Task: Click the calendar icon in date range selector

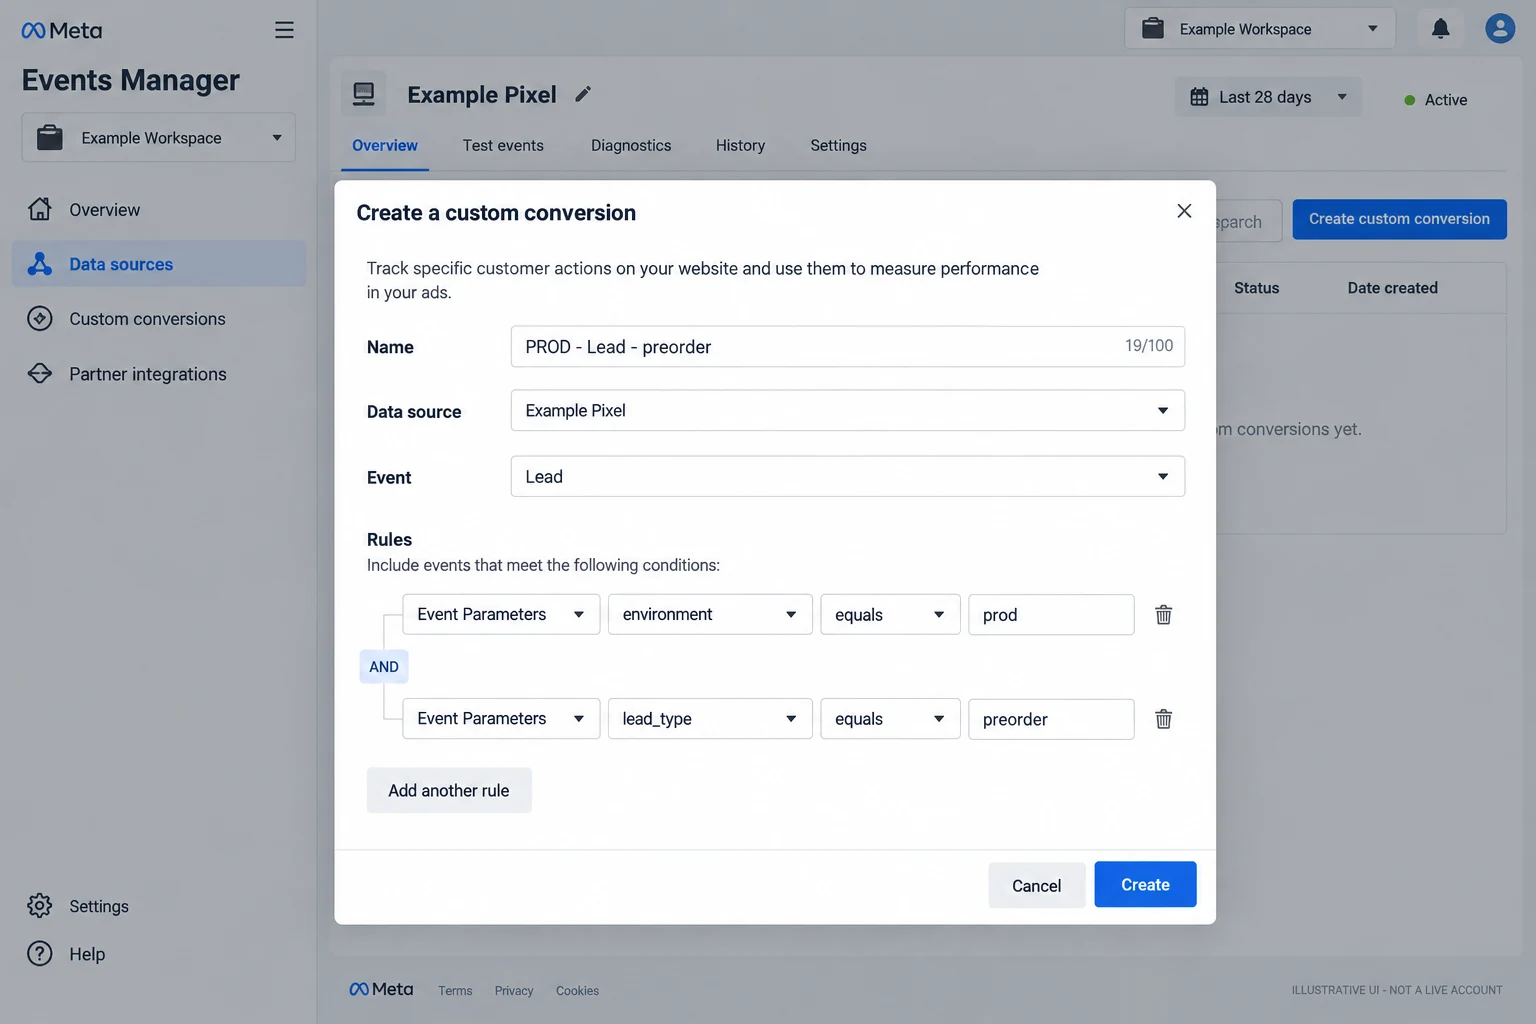Action: (x=1199, y=97)
